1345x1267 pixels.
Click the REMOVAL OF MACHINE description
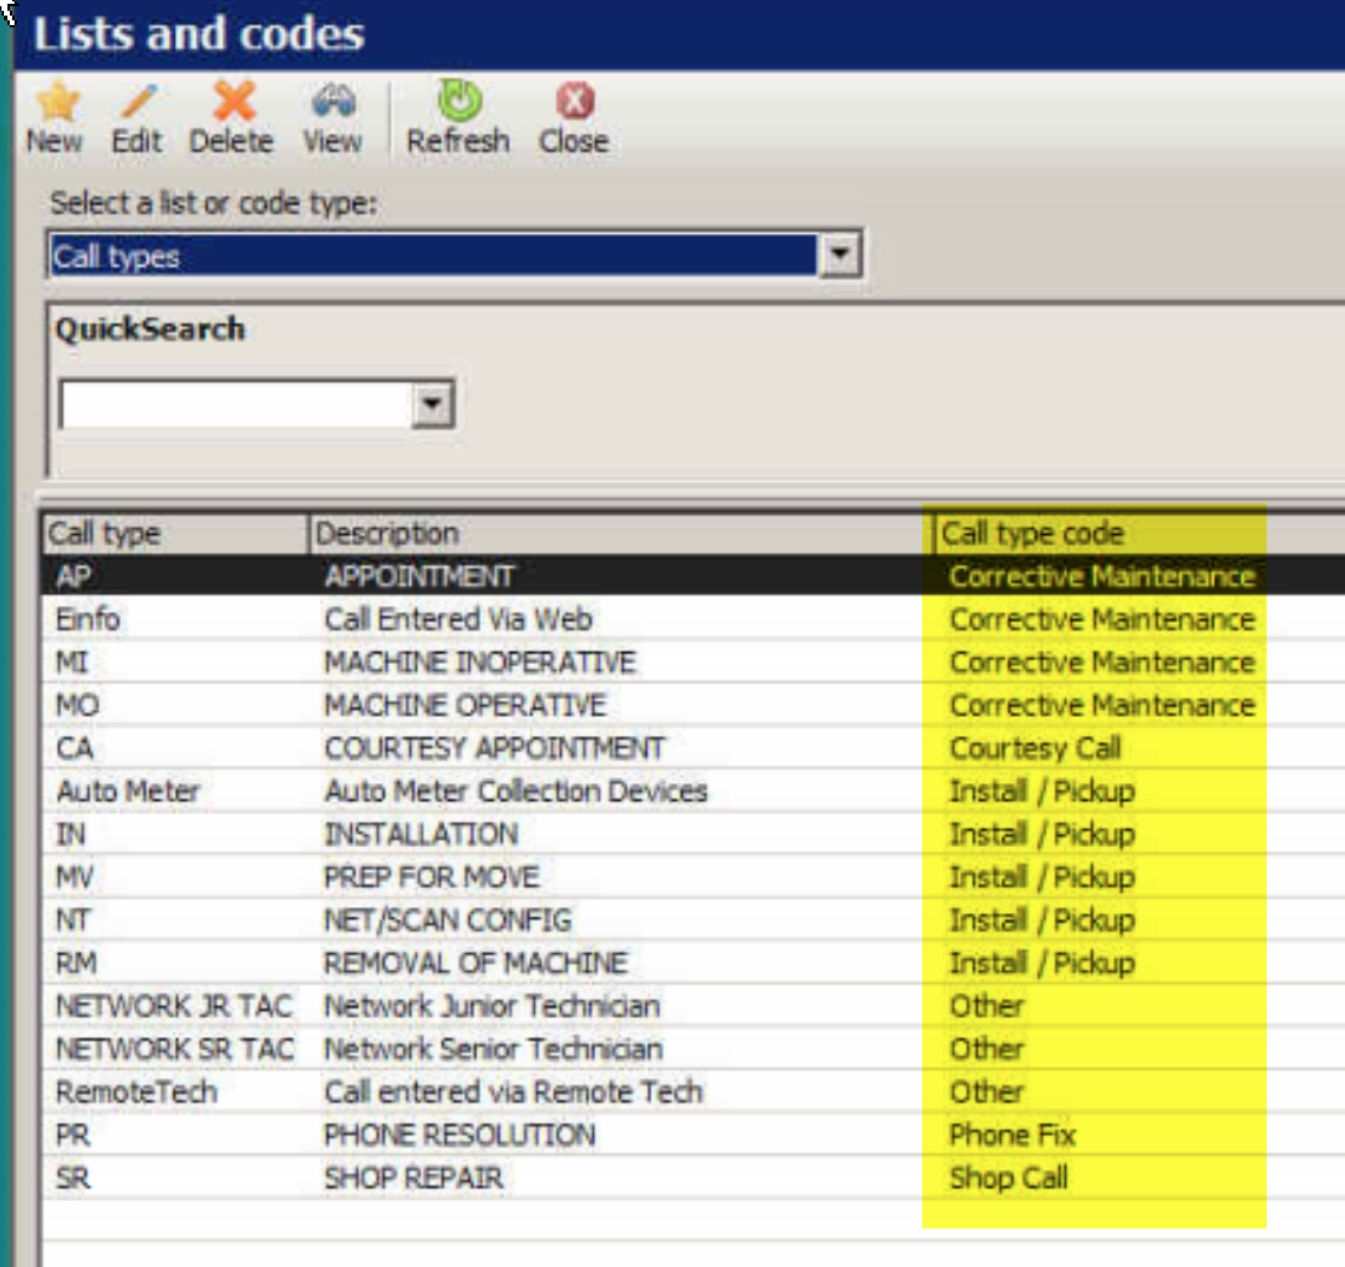click(476, 964)
